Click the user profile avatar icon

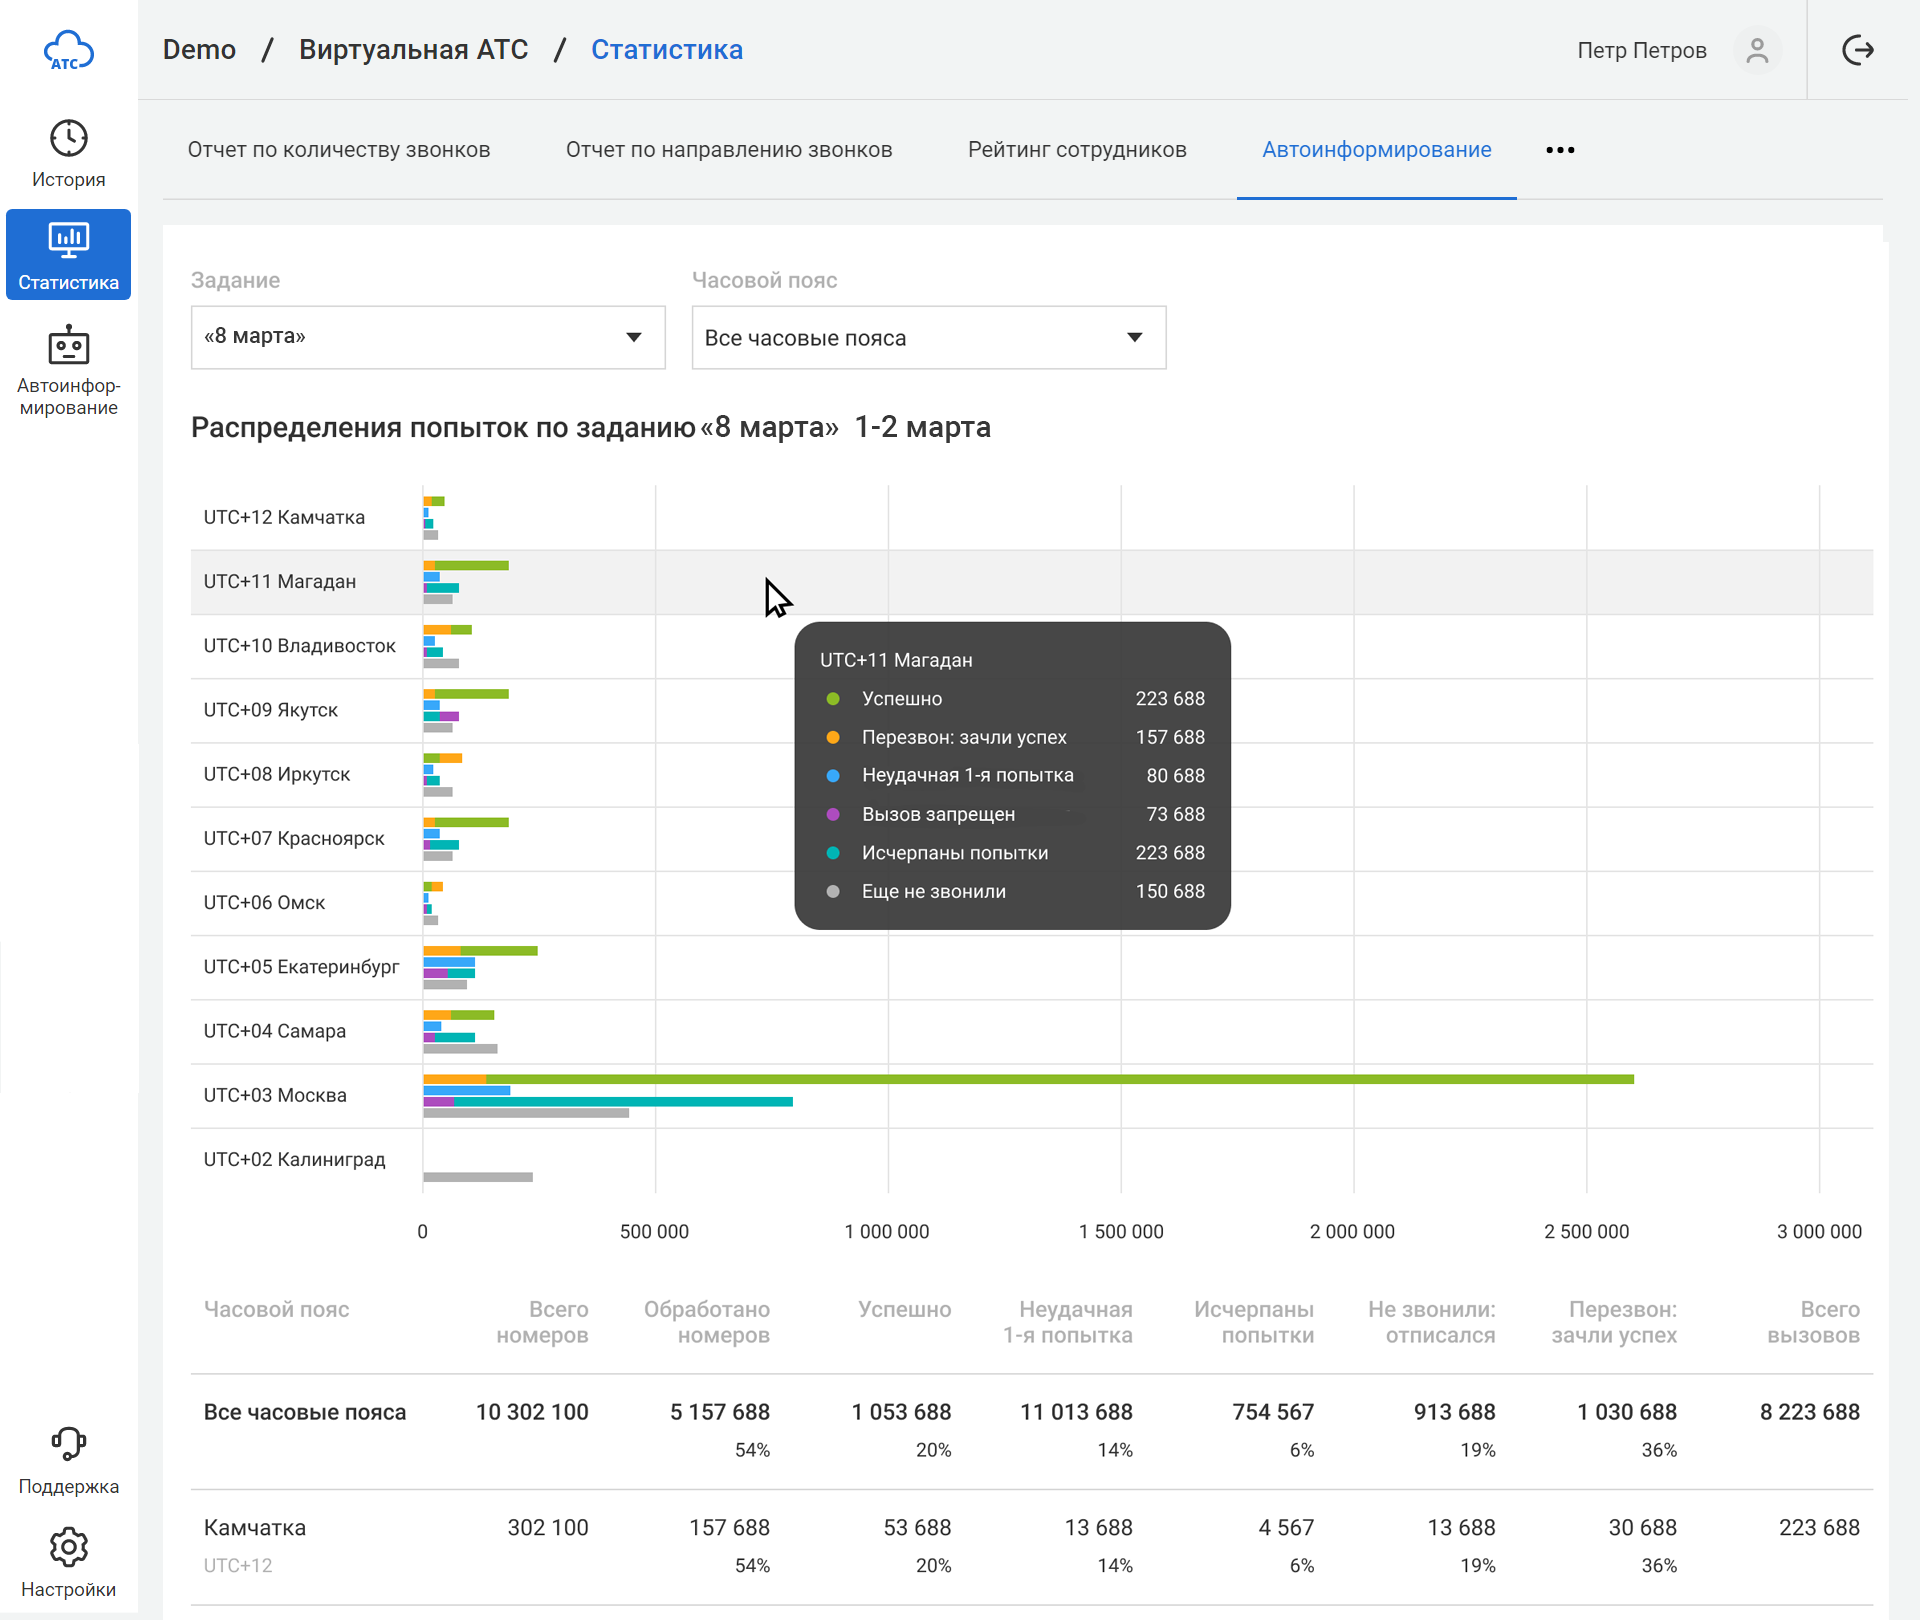pos(1757,50)
